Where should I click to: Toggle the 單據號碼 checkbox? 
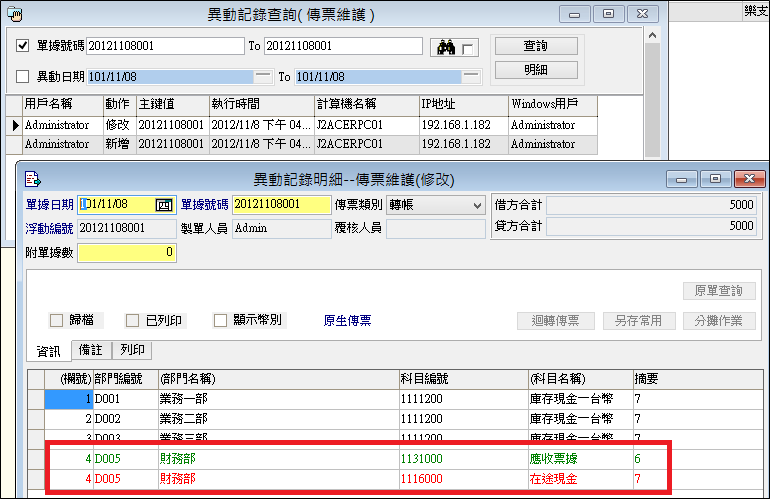[x=24, y=46]
